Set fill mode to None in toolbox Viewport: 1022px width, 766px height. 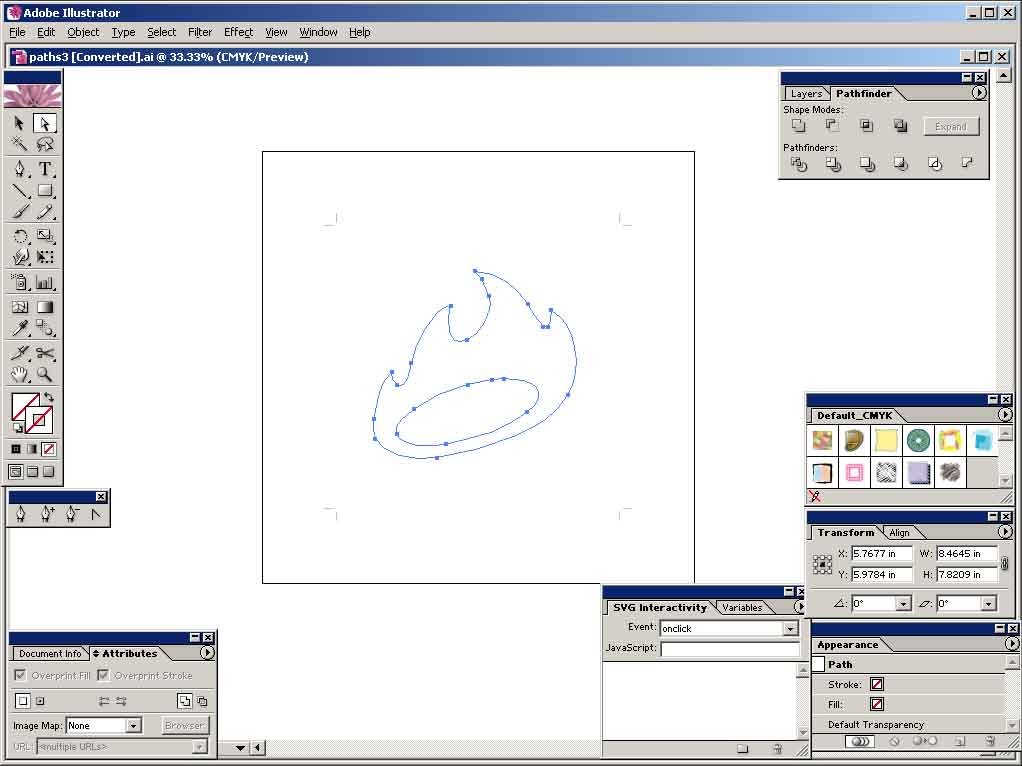pos(49,449)
